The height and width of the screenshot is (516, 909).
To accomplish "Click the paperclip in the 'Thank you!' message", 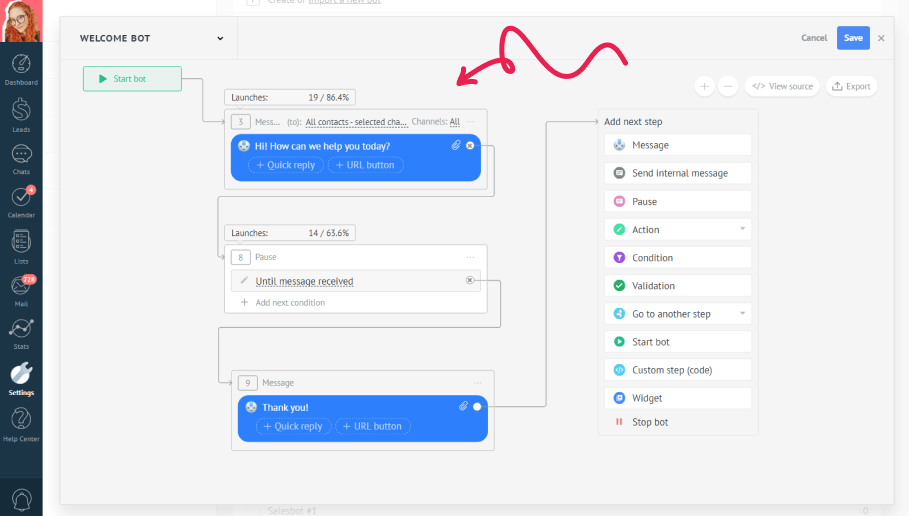I will click(463, 406).
